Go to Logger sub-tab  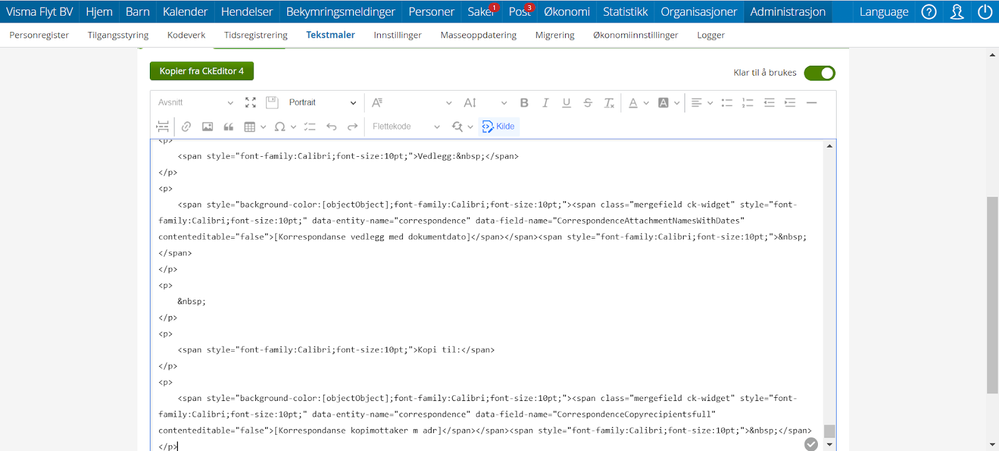click(x=711, y=36)
